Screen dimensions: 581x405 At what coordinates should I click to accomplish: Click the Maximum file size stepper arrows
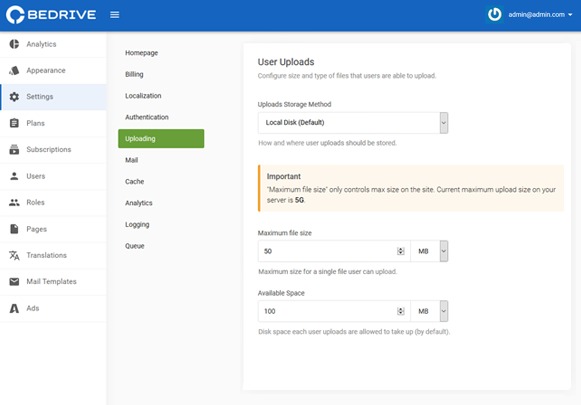pyautogui.click(x=401, y=251)
